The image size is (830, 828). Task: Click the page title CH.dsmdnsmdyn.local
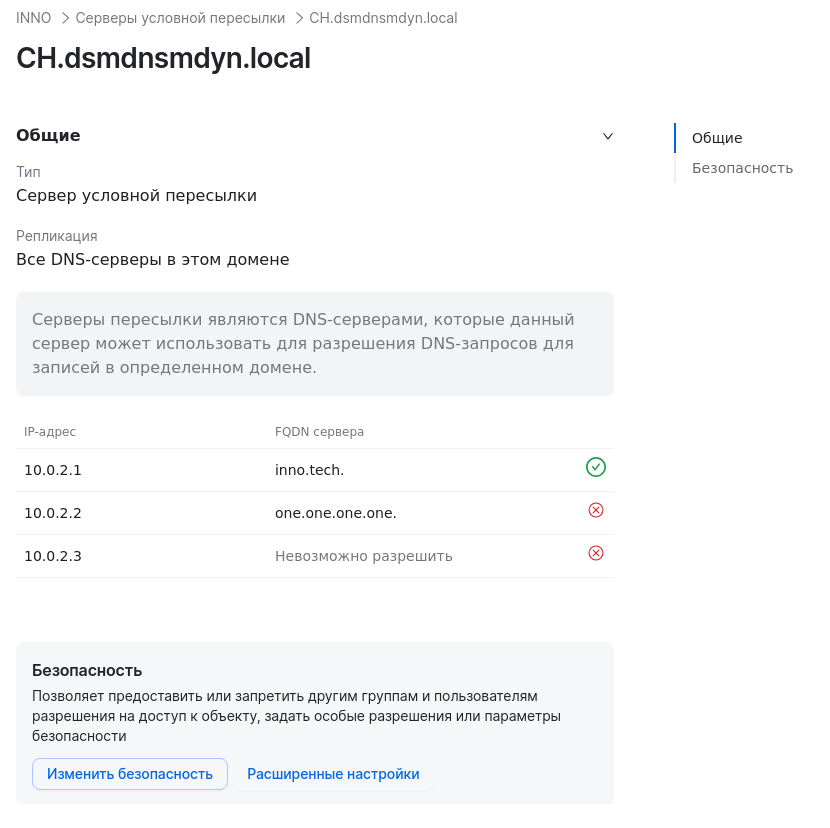pyautogui.click(x=164, y=58)
